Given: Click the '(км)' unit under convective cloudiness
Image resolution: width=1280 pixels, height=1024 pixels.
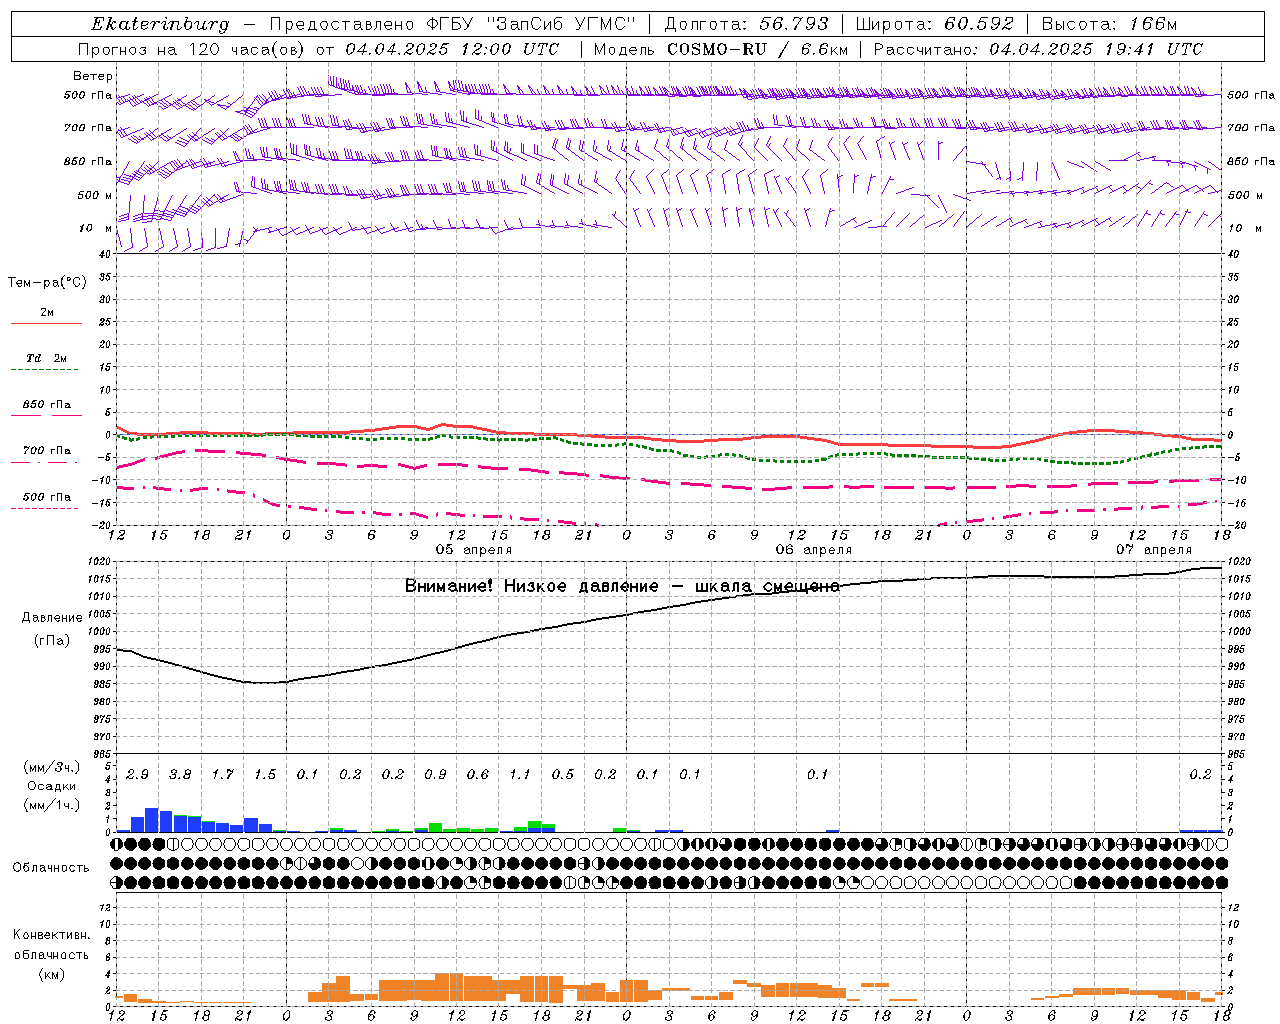Looking at the screenshot, I should [51, 974].
